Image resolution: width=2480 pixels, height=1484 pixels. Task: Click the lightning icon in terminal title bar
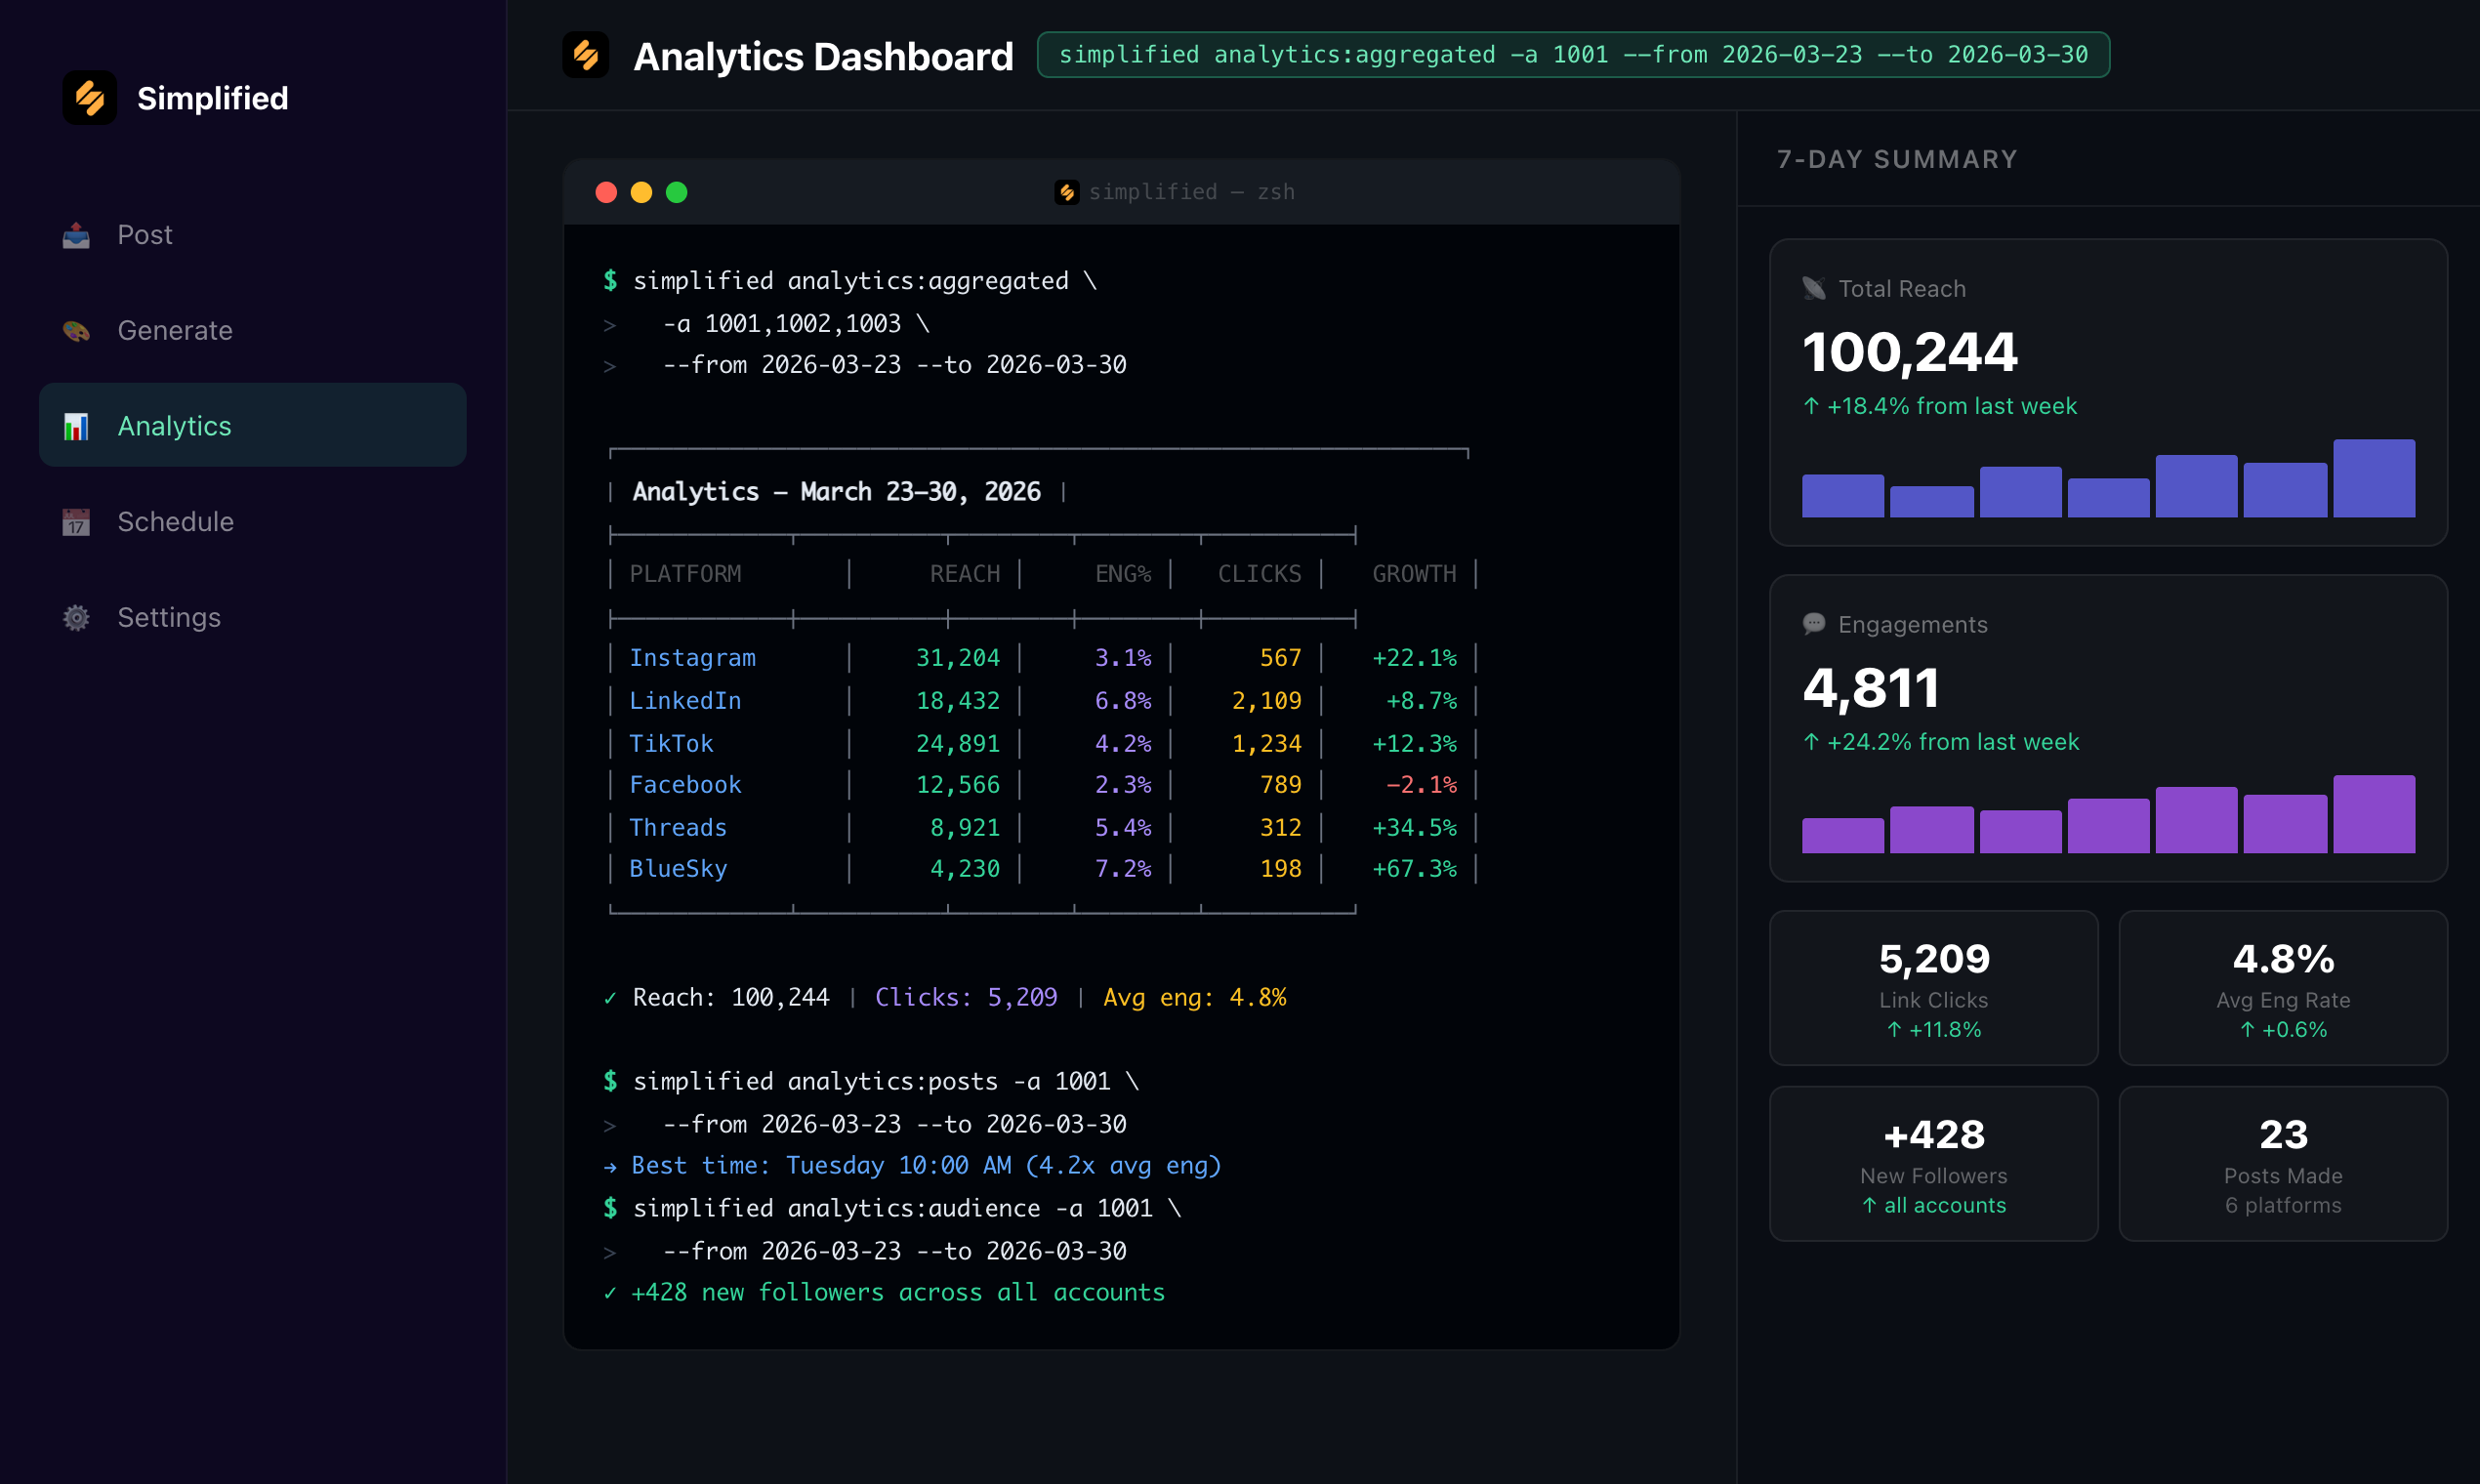click(1066, 191)
